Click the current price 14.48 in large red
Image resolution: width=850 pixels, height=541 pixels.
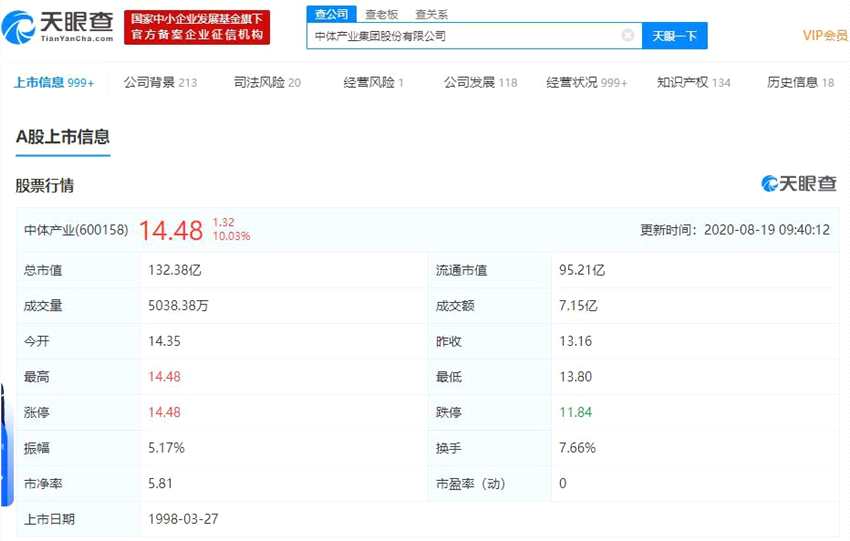tap(171, 230)
